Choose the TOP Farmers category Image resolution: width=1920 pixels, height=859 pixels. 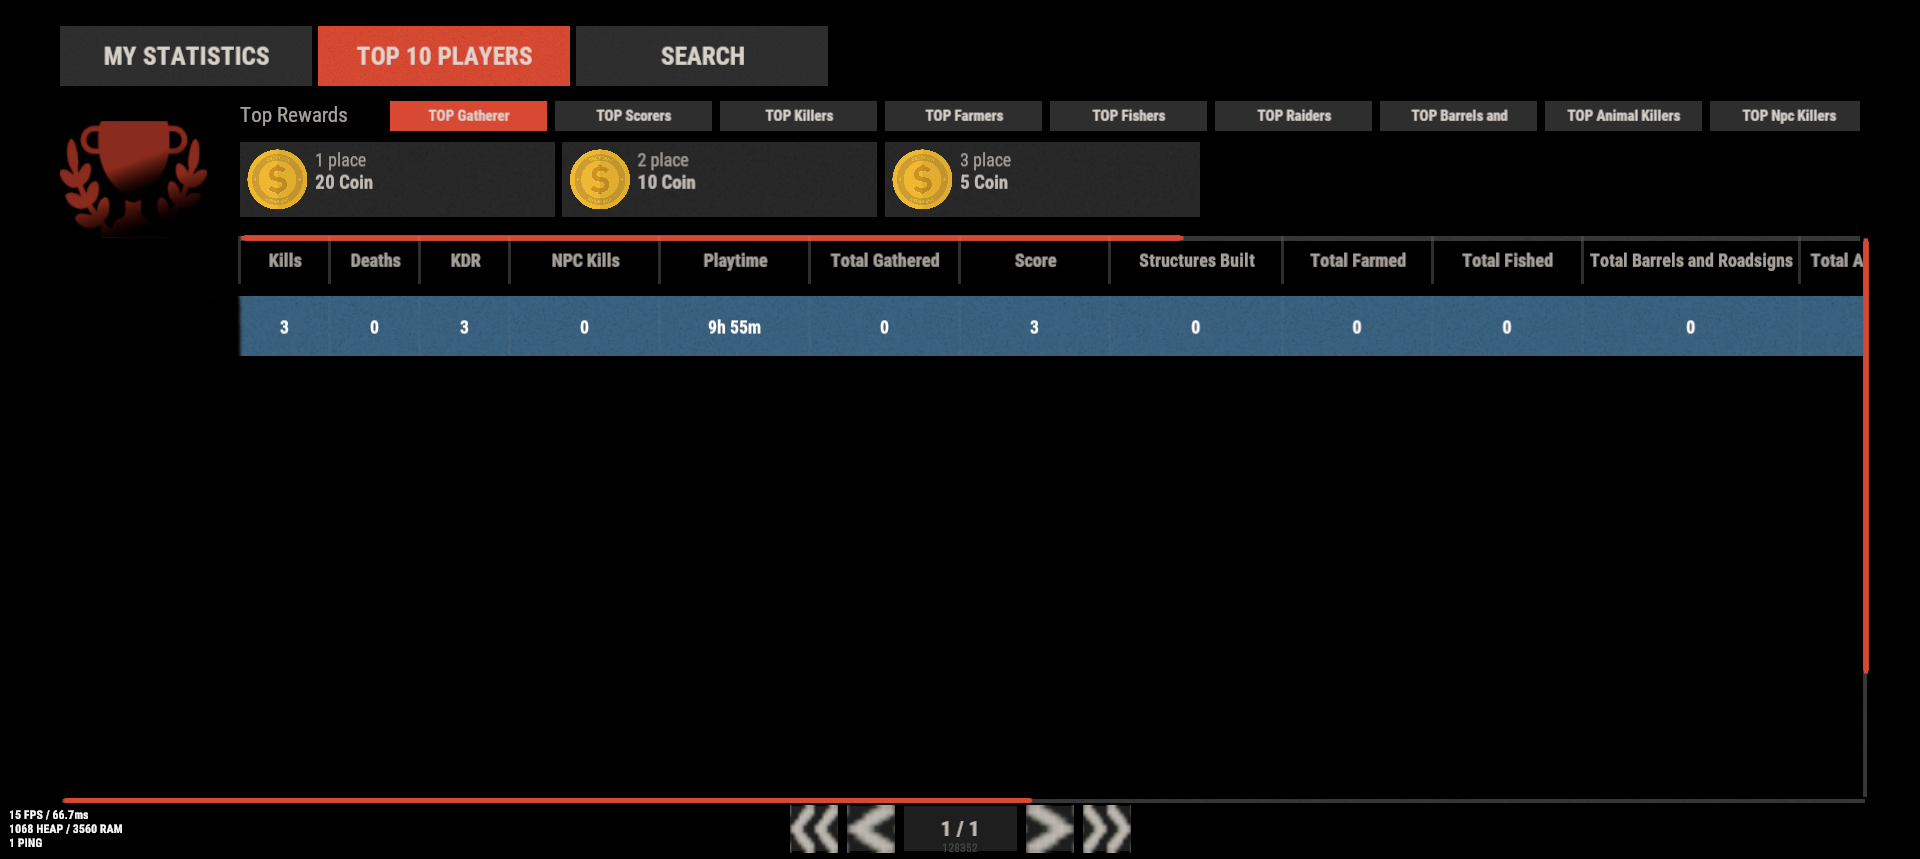pos(963,116)
